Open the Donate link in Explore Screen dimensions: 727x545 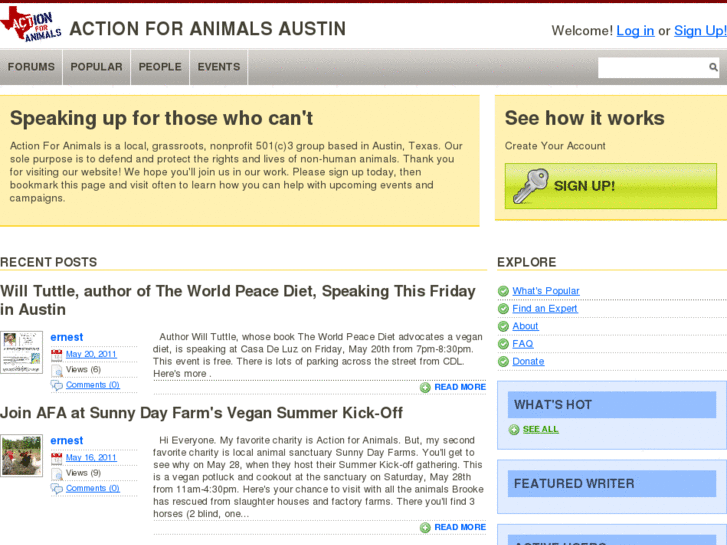click(x=528, y=362)
